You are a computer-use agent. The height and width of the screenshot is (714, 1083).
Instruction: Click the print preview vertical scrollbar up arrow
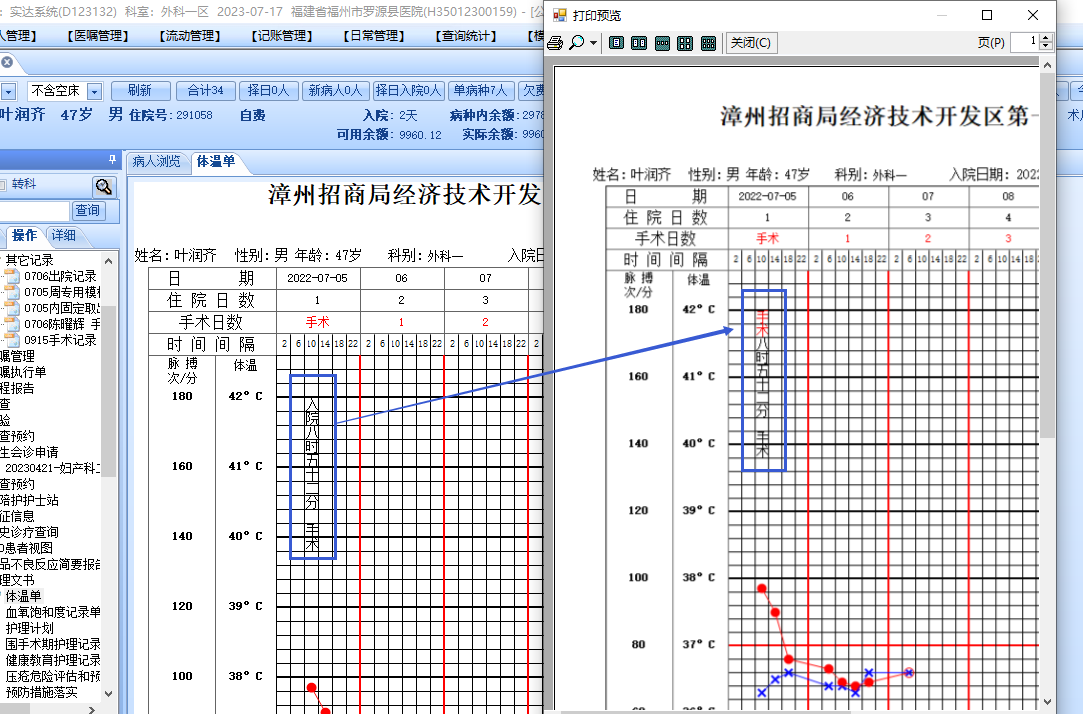click(x=1047, y=65)
